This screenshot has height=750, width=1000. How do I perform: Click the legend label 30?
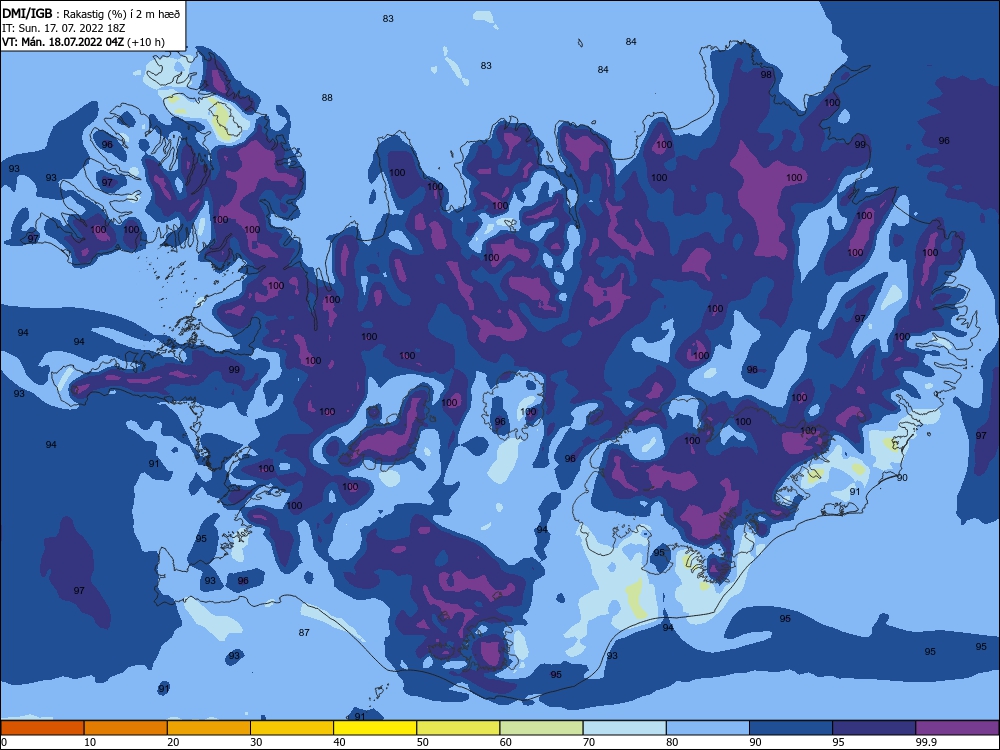pyautogui.click(x=256, y=742)
